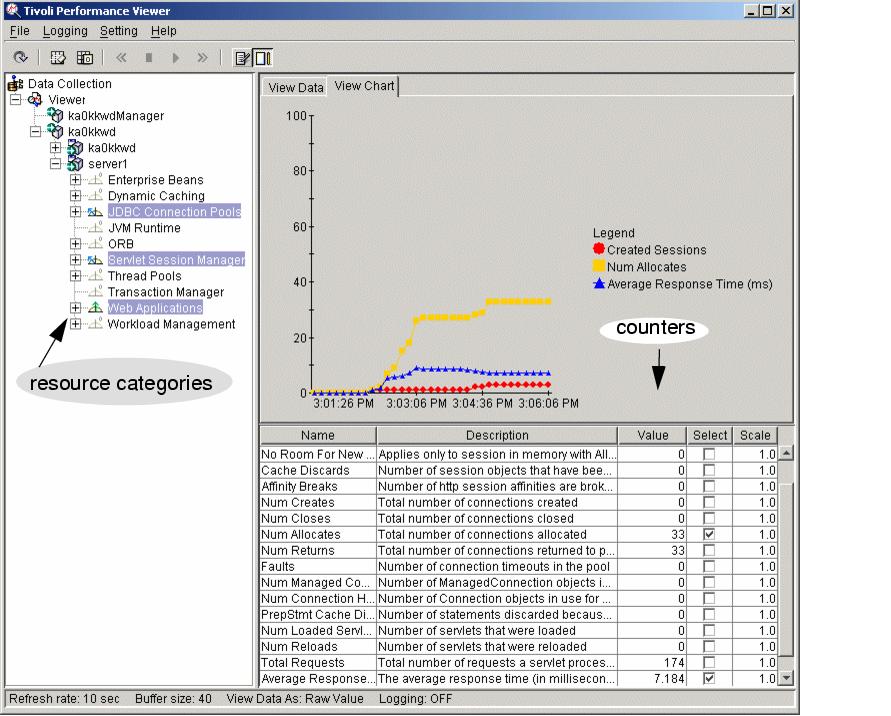
Task: Click the Tivoli Performance Viewer title icon
Action: tap(13, 10)
